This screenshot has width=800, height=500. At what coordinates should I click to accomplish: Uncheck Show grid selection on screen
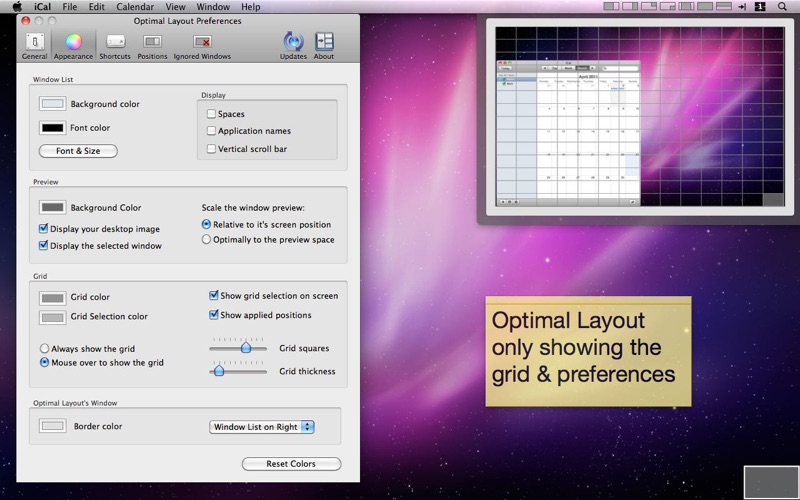click(214, 295)
